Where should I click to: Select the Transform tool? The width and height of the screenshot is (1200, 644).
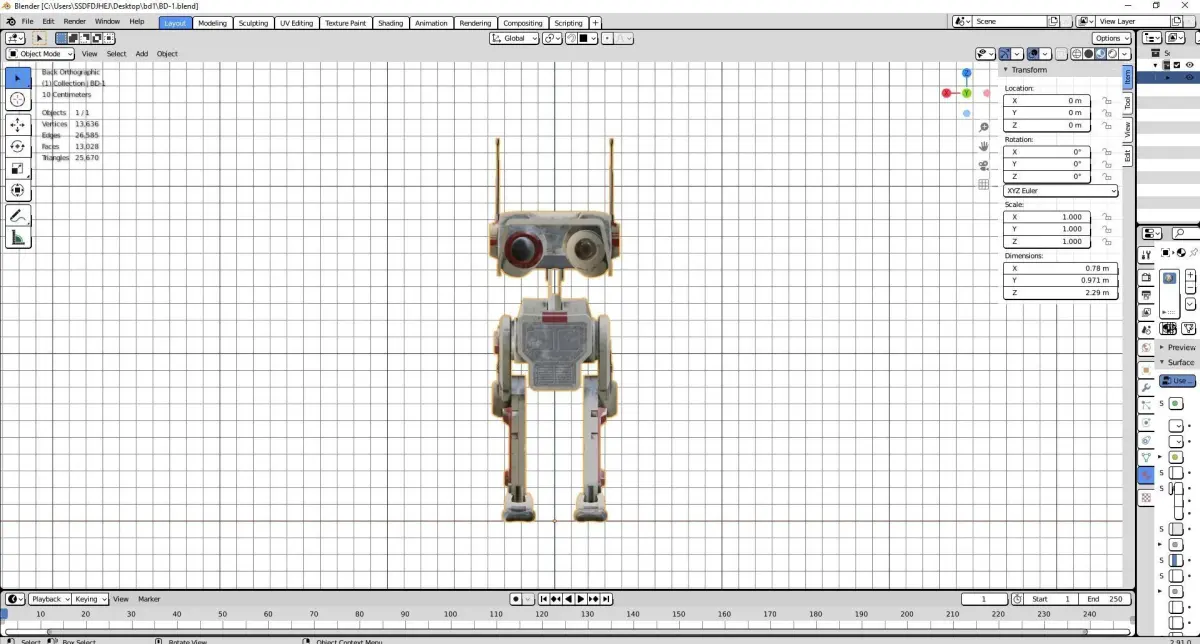click(18, 190)
